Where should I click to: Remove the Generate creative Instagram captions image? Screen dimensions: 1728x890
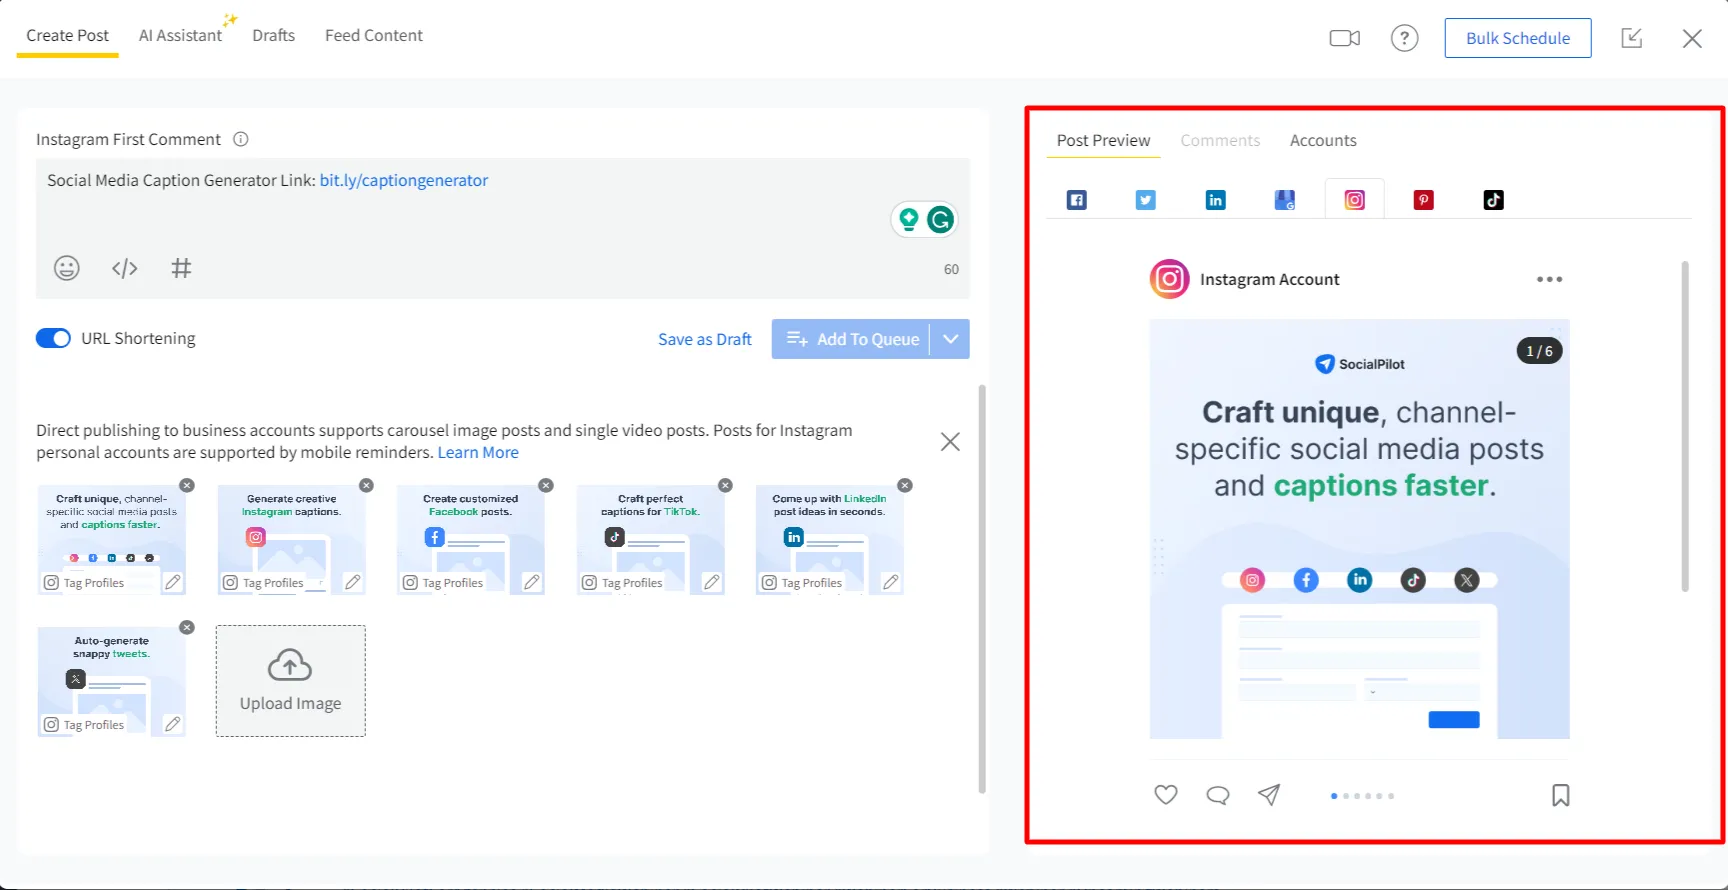coord(366,485)
